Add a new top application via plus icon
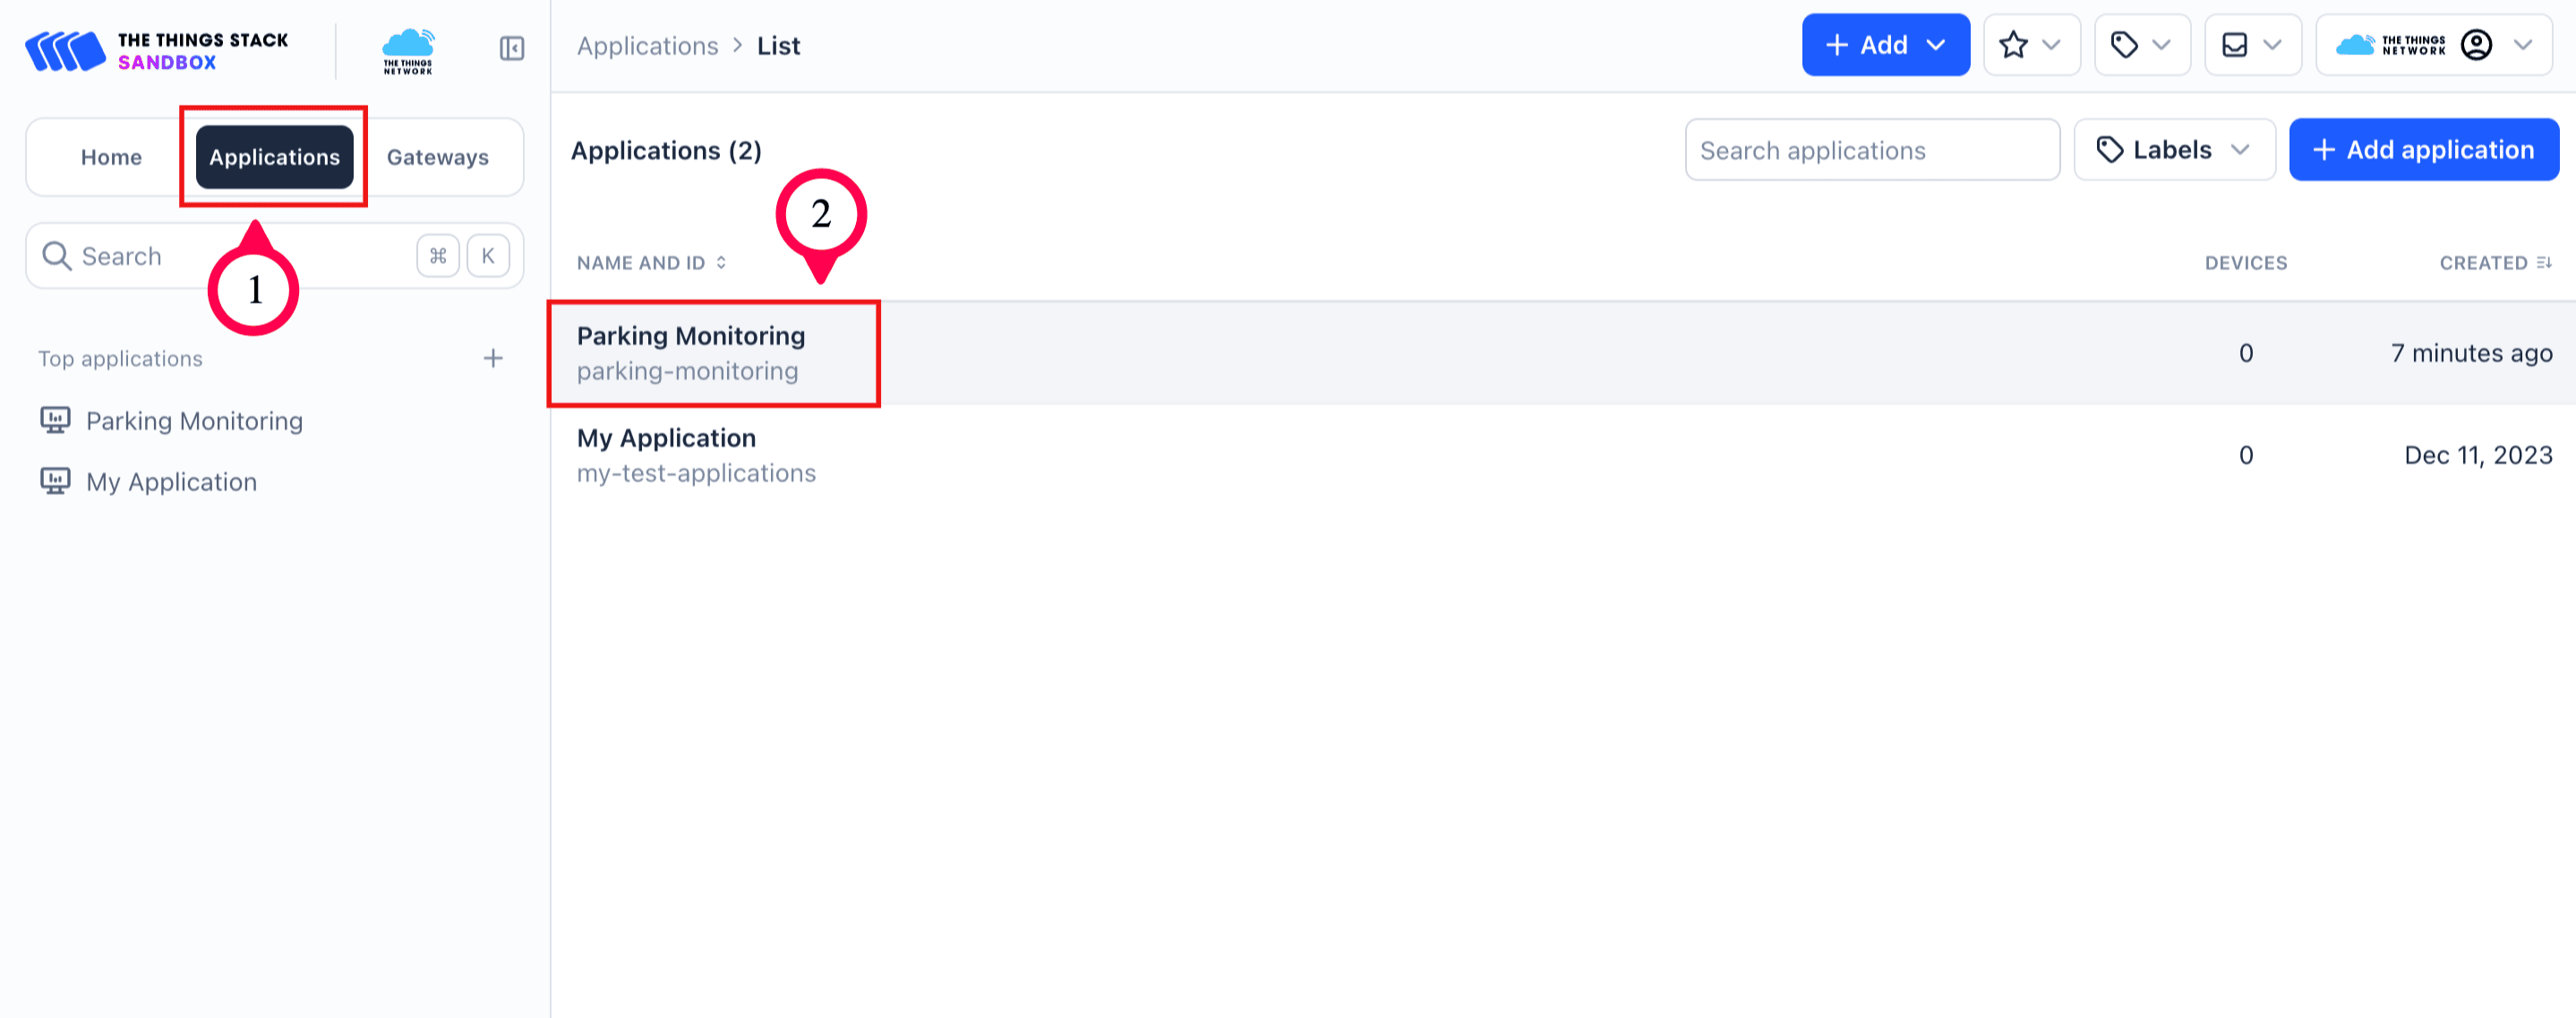2576x1018 pixels. click(x=493, y=358)
